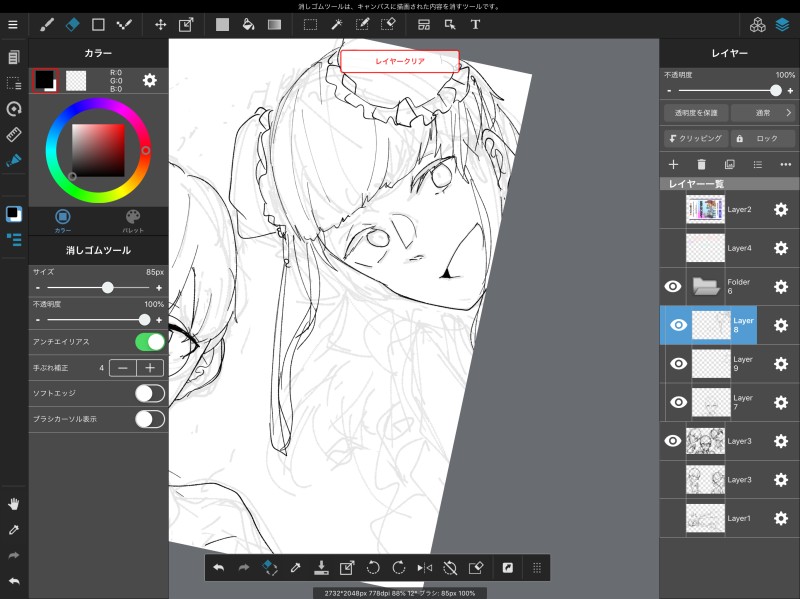This screenshot has height=599, width=800.
Task: Toggle the Anti-aliasing switch off
Action: pyautogui.click(x=150, y=342)
